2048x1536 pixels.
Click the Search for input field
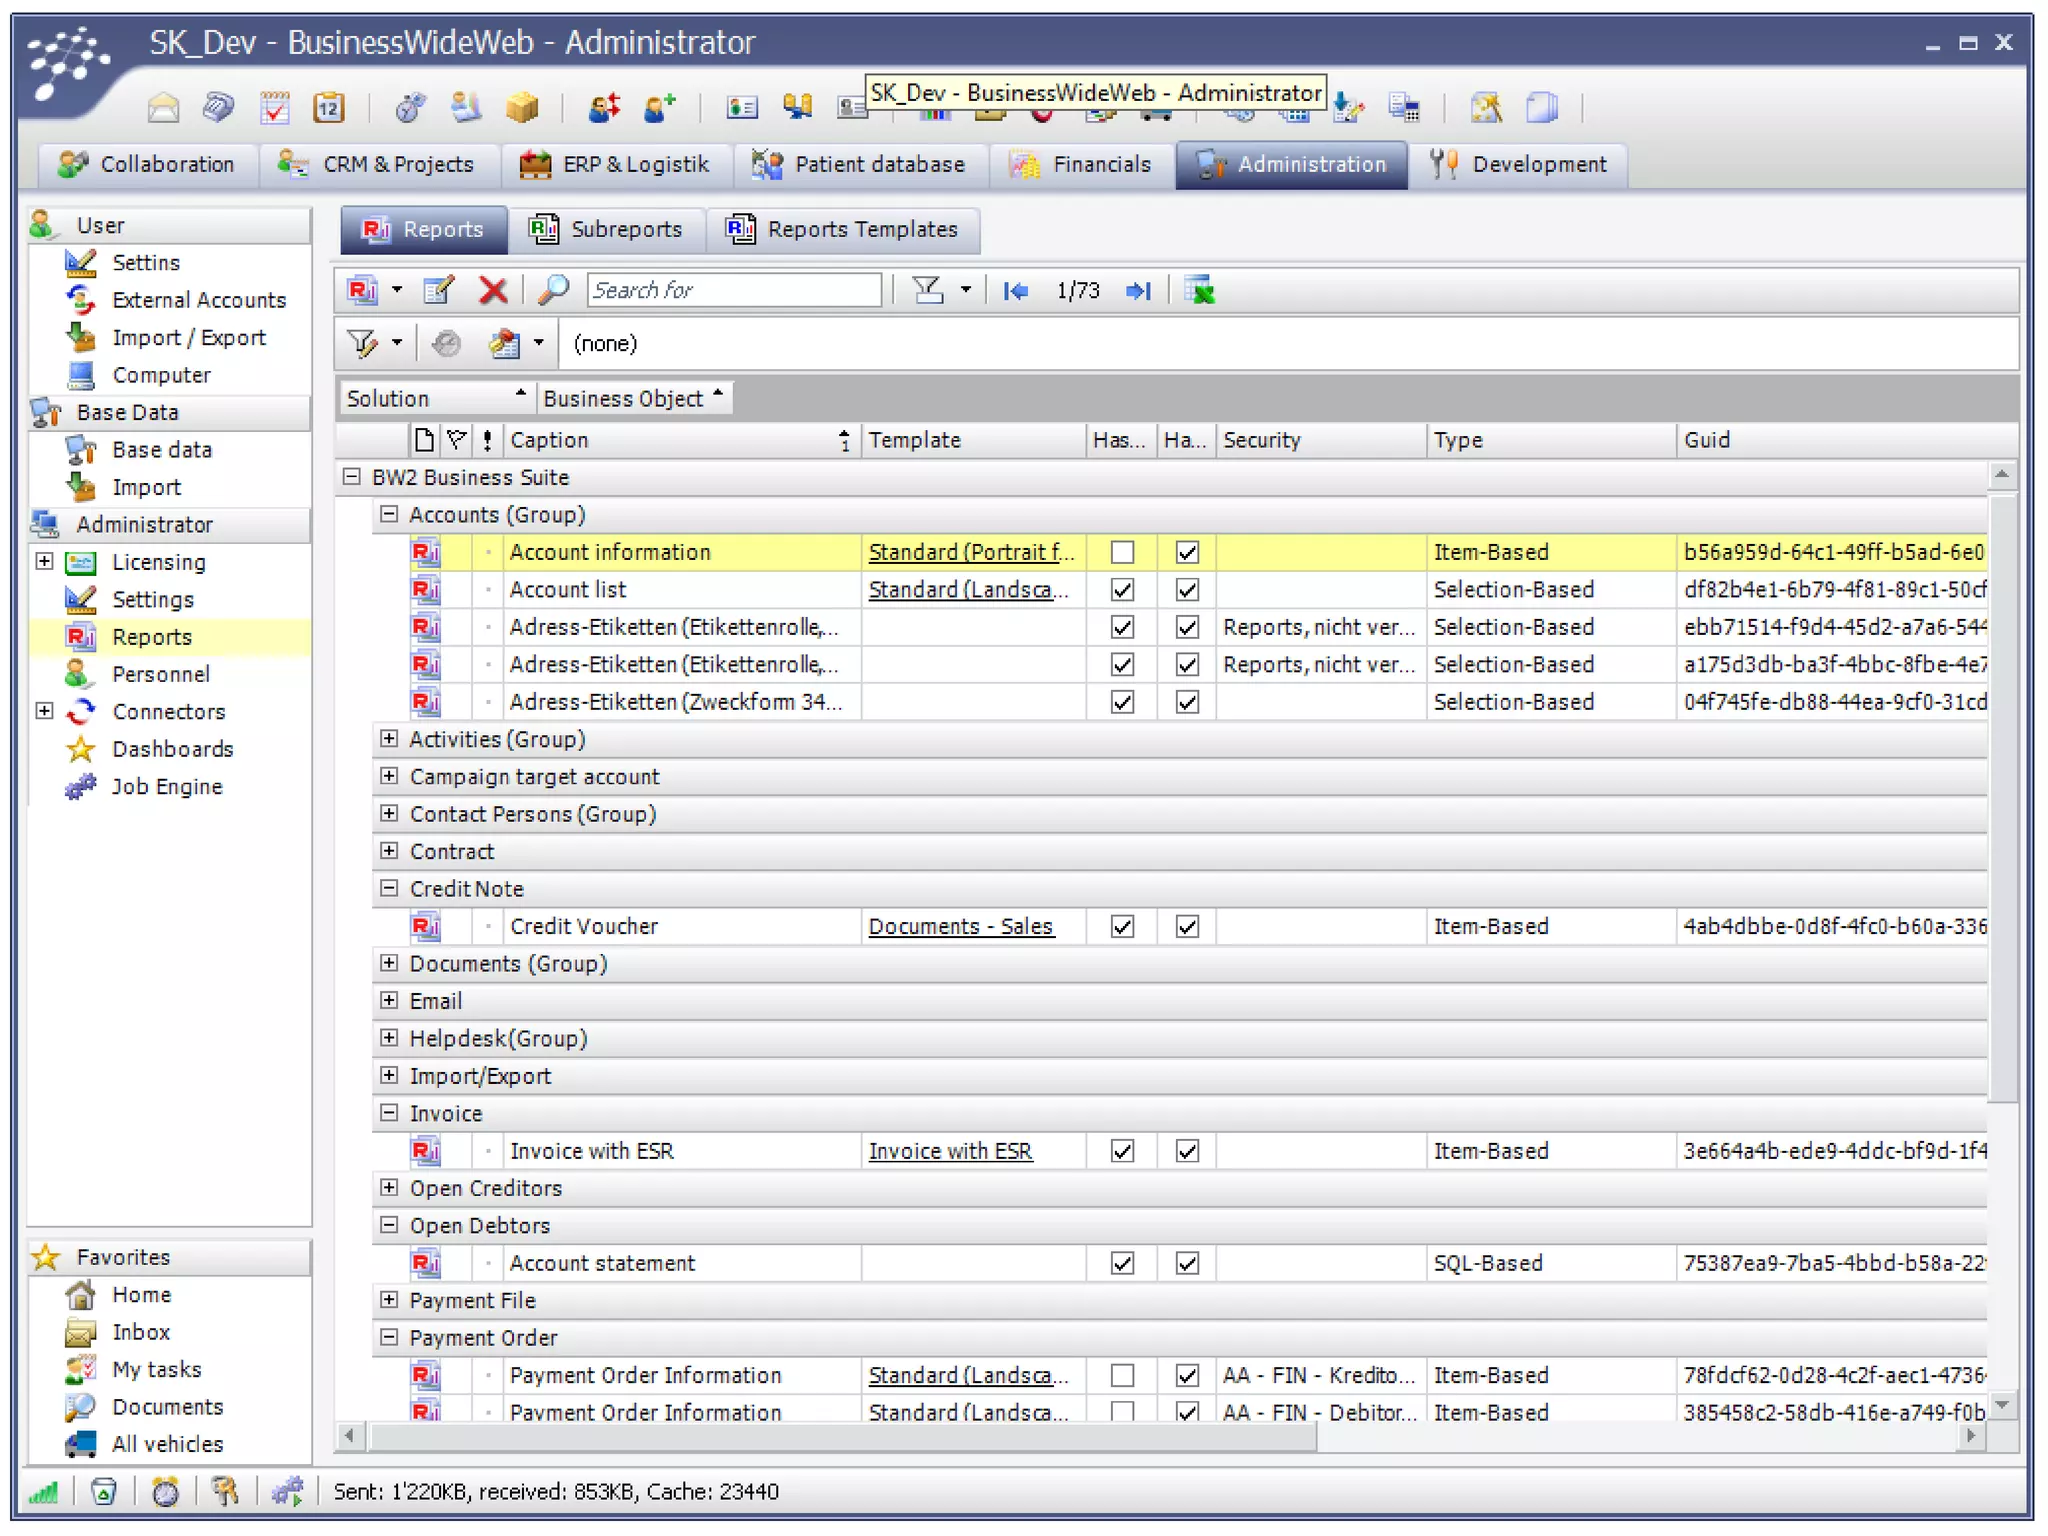pyautogui.click(x=733, y=290)
